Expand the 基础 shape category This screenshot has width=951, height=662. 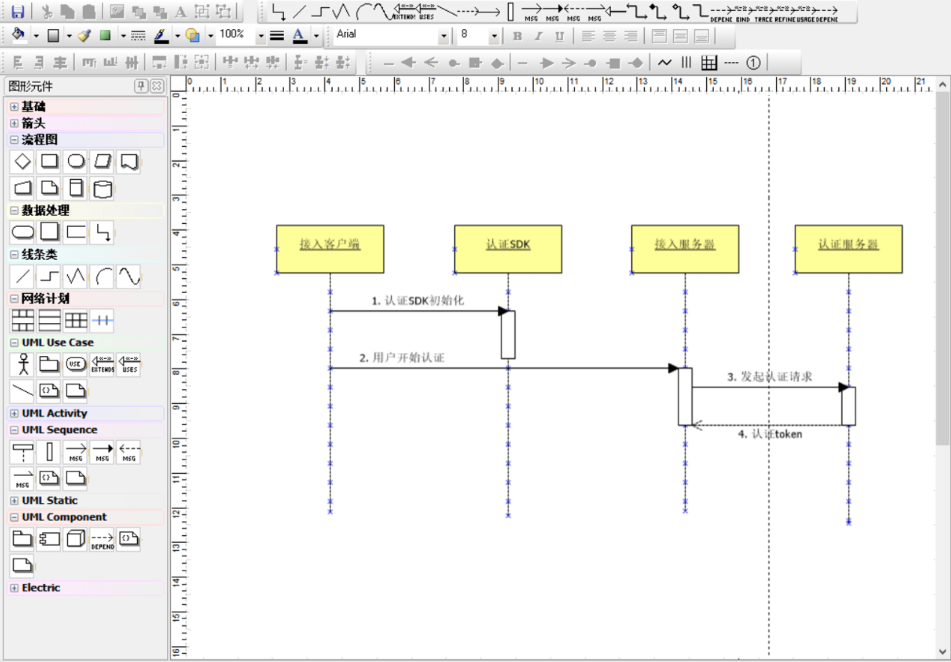pyautogui.click(x=14, y=107)
